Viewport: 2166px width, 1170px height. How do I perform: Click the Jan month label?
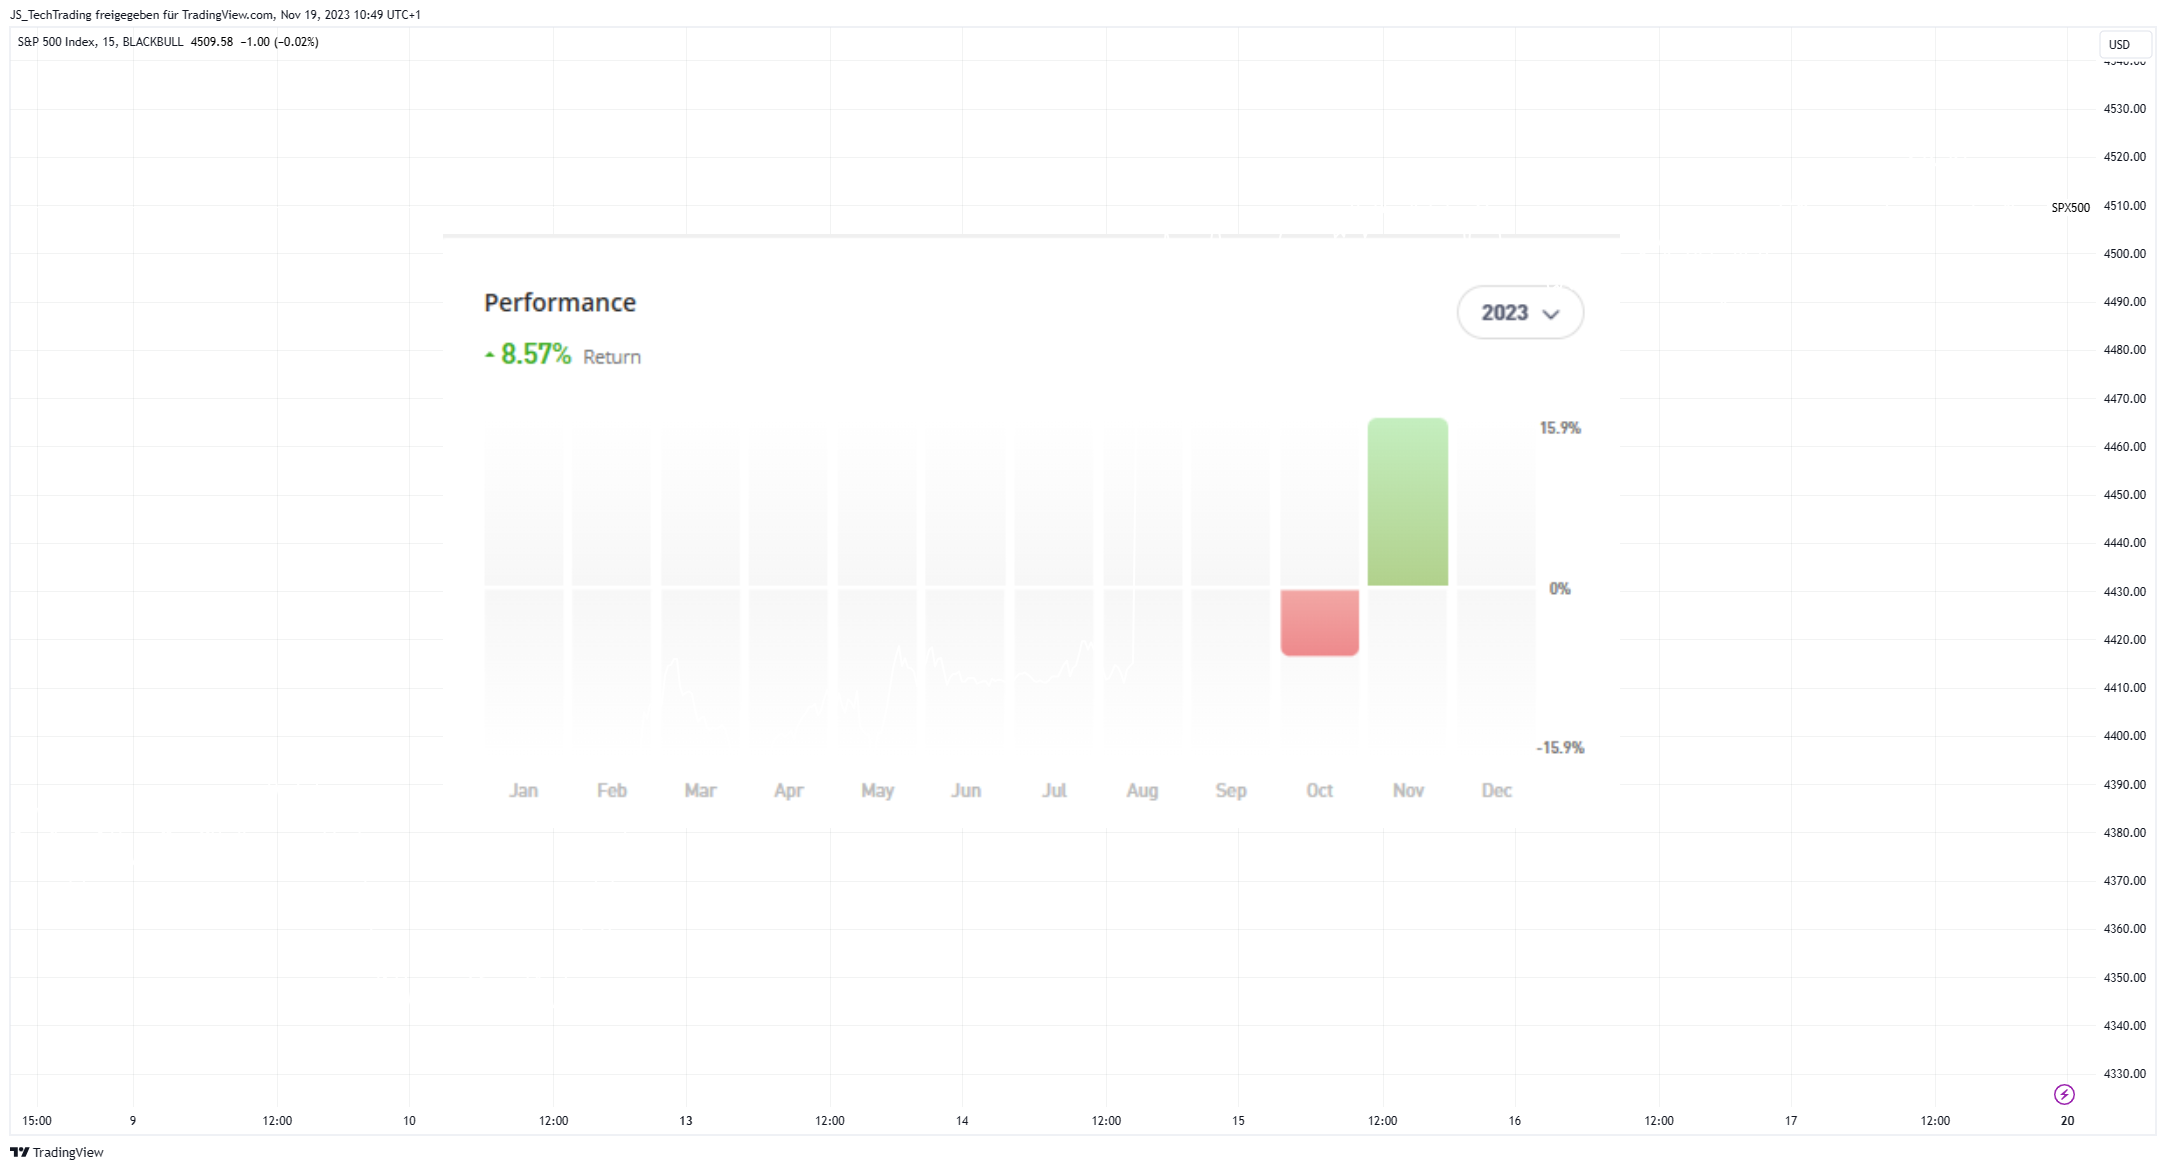click(x=523, y=790)
